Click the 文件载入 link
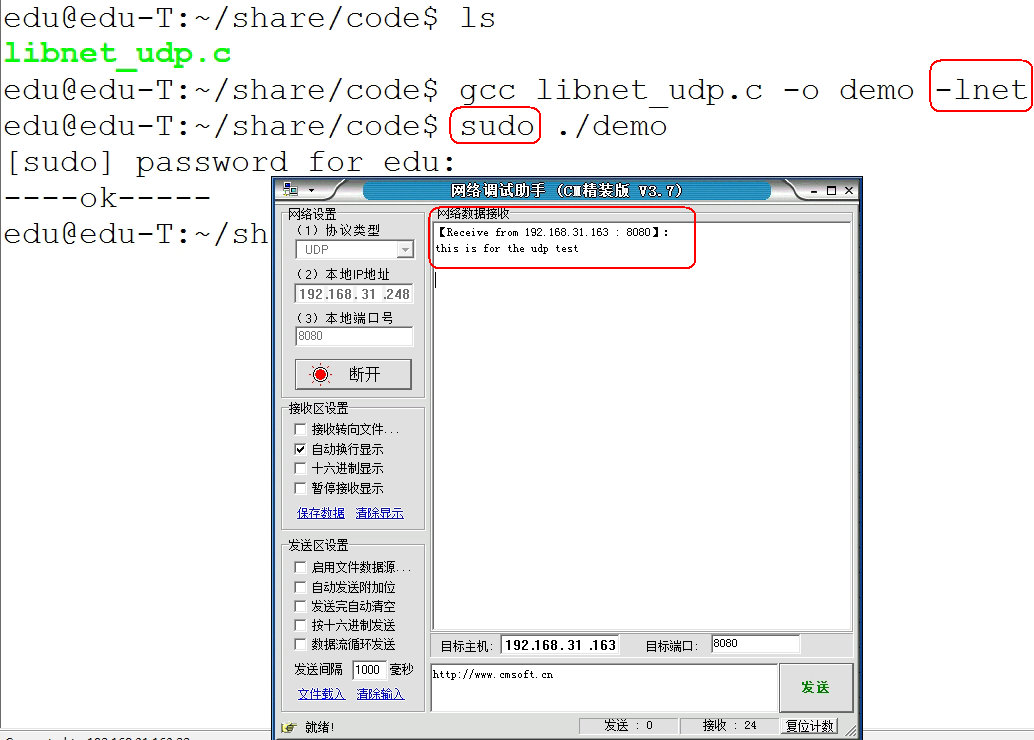This screenshot has height=740, width=1034. click(321, 694)
